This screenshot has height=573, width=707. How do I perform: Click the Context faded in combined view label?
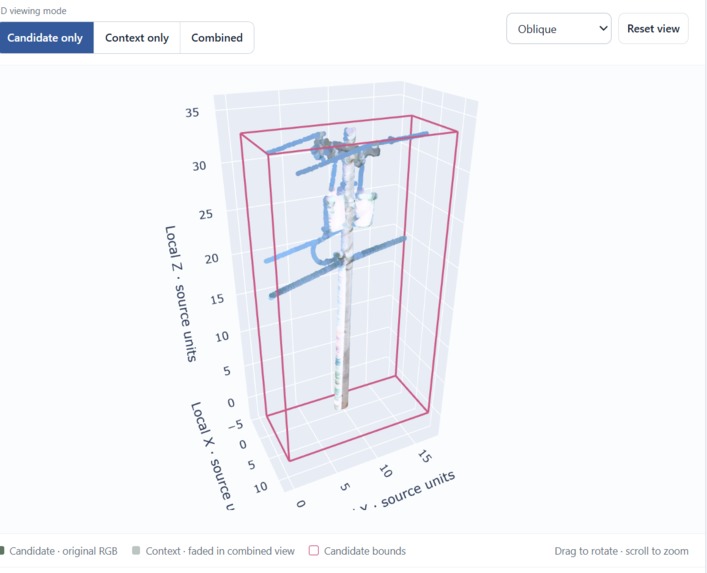(x=220, y=551)
